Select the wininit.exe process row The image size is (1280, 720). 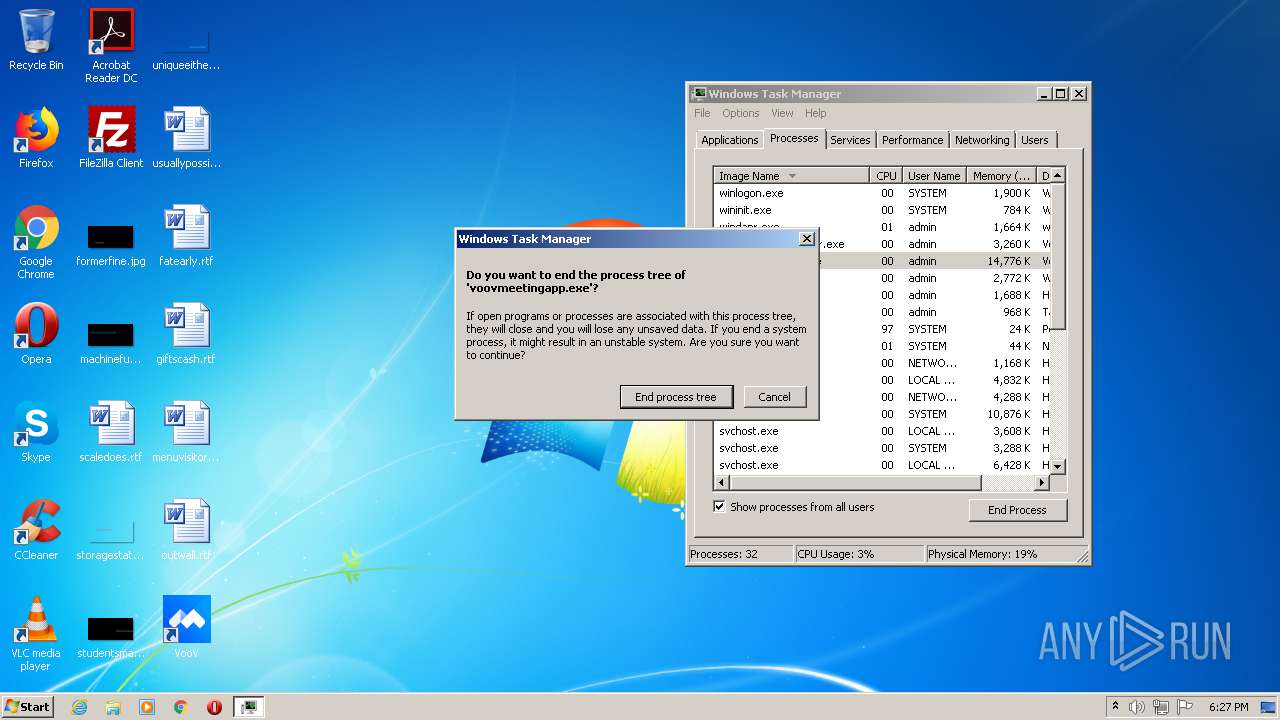[881, 210]
